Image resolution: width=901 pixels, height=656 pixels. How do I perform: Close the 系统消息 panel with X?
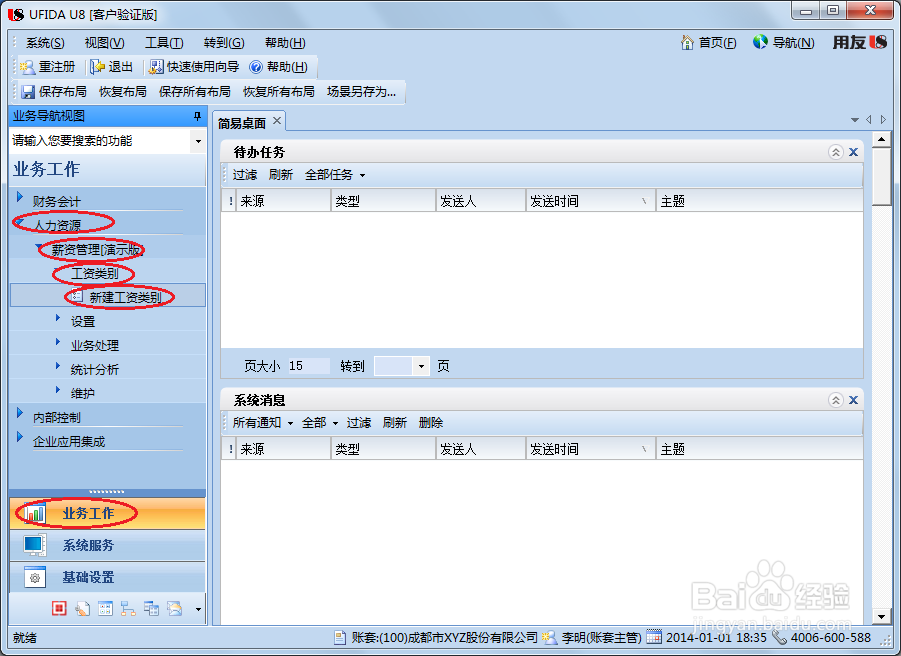point(853,400)
